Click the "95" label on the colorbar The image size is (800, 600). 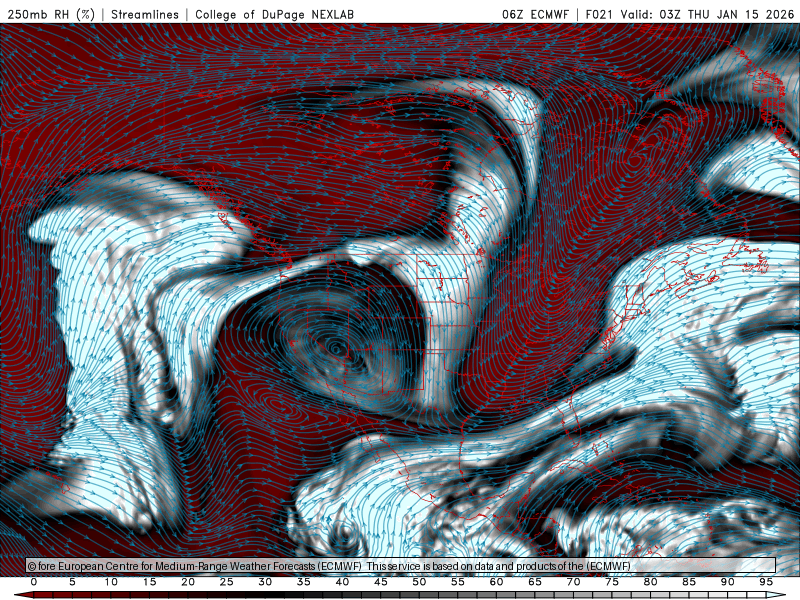pyautogui.click(x=766, y=582)
